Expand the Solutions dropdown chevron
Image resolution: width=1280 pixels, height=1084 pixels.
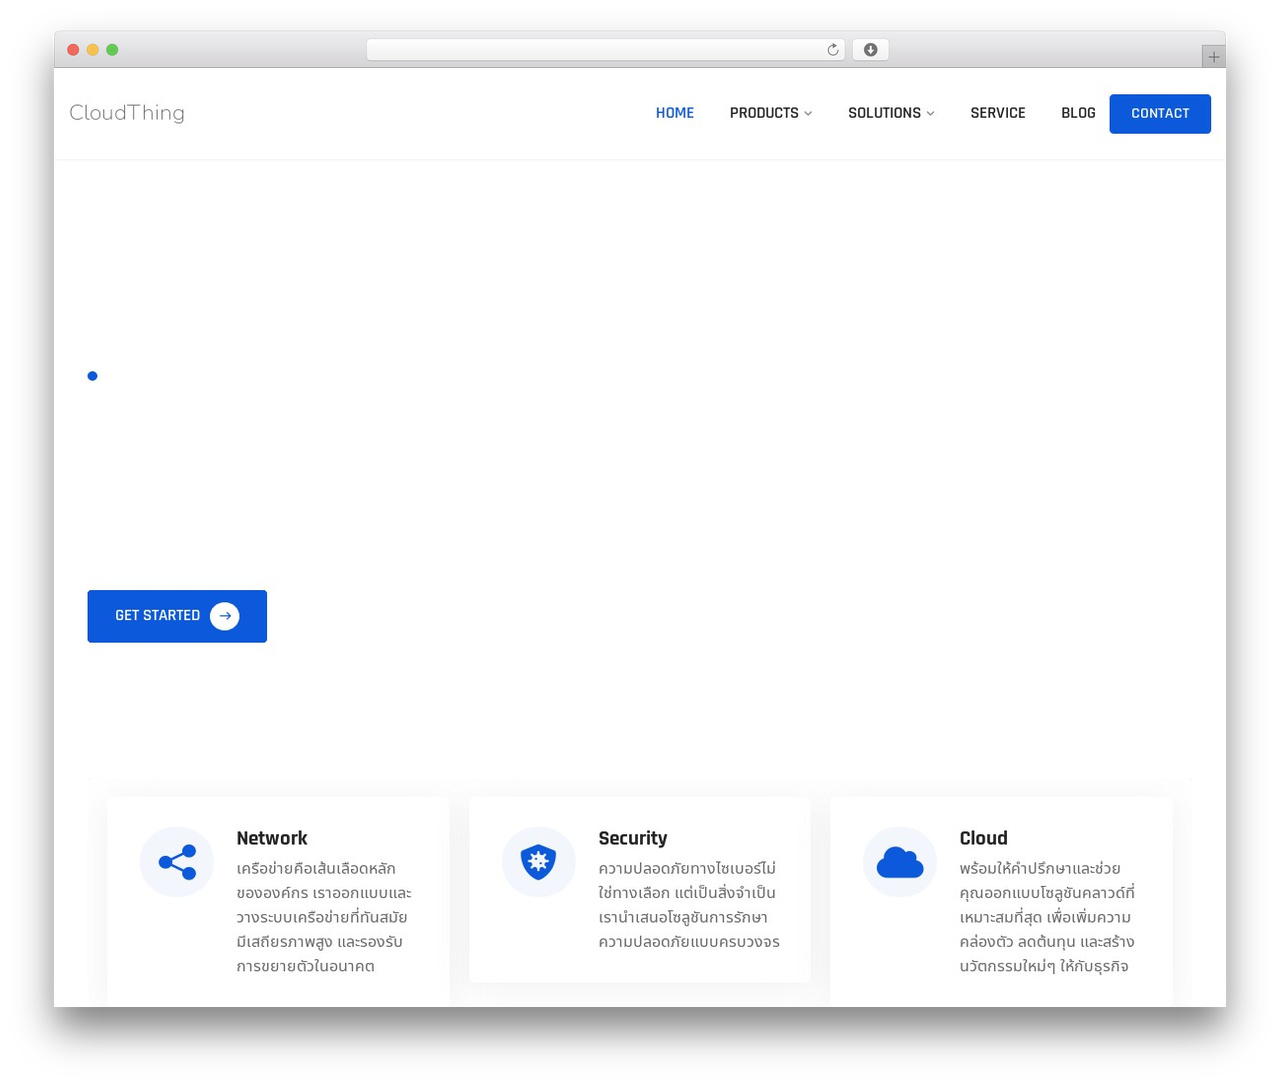click(930, 114)
